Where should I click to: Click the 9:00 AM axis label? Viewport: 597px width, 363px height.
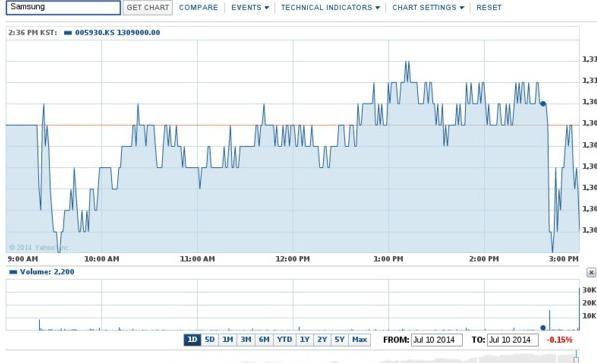[23, 259]
